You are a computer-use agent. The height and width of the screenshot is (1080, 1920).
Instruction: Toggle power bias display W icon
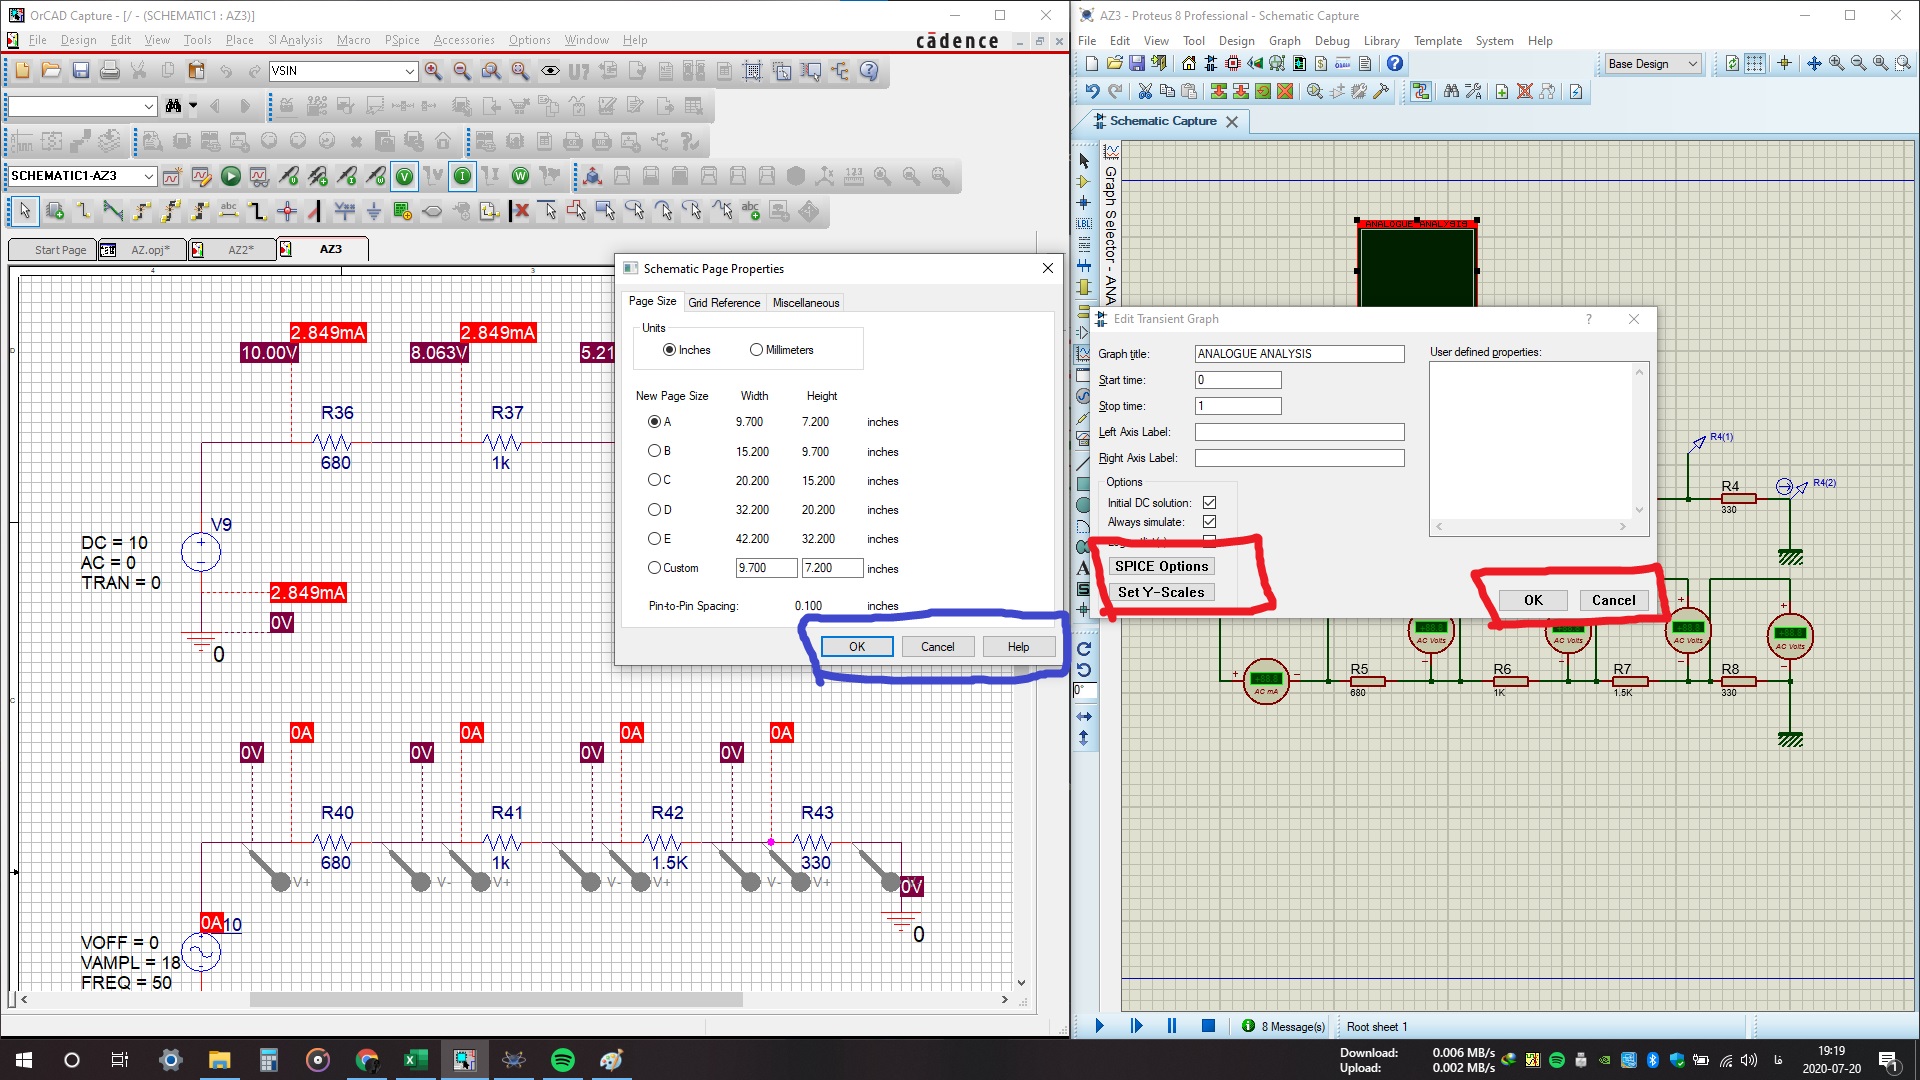[x=520, y=177]
